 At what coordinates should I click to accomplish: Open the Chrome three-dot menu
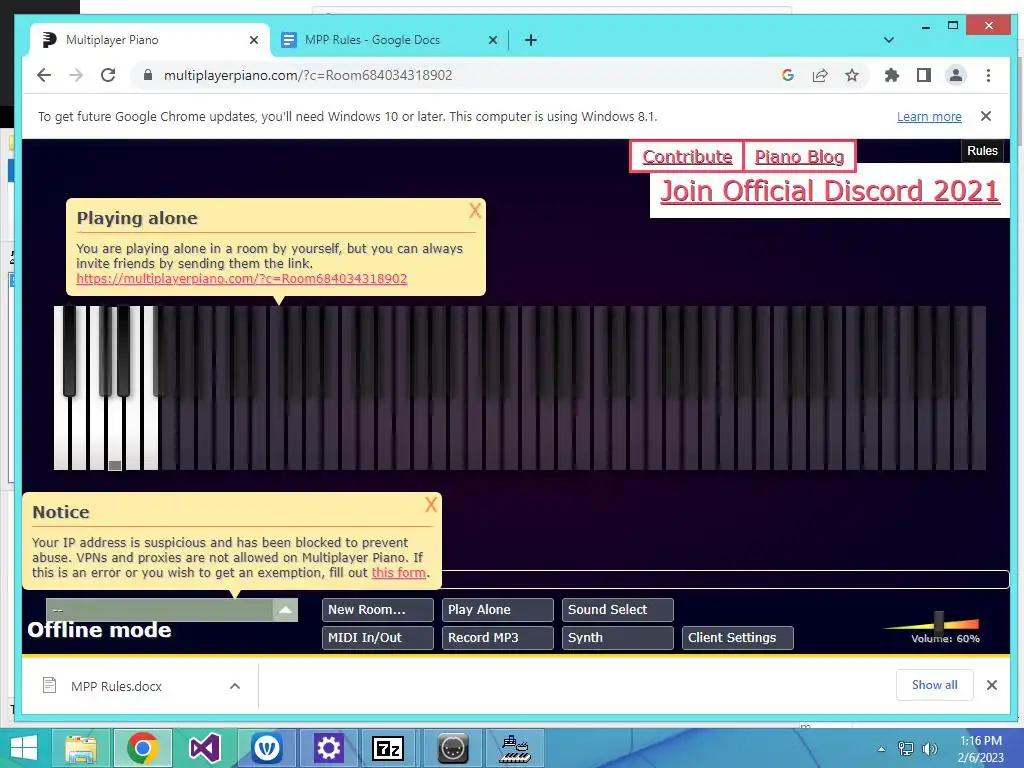(988, 75)
